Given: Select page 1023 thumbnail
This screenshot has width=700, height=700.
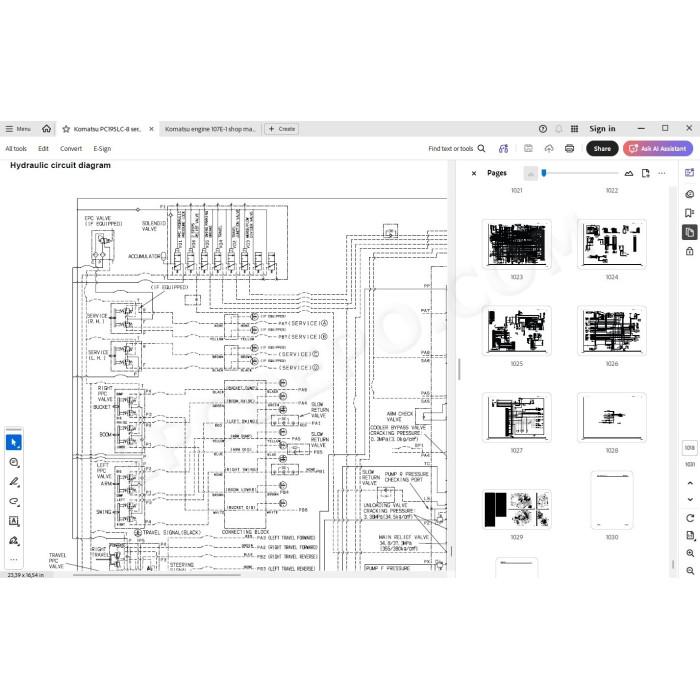Looking at the screenshot, I should pos(517,244).
